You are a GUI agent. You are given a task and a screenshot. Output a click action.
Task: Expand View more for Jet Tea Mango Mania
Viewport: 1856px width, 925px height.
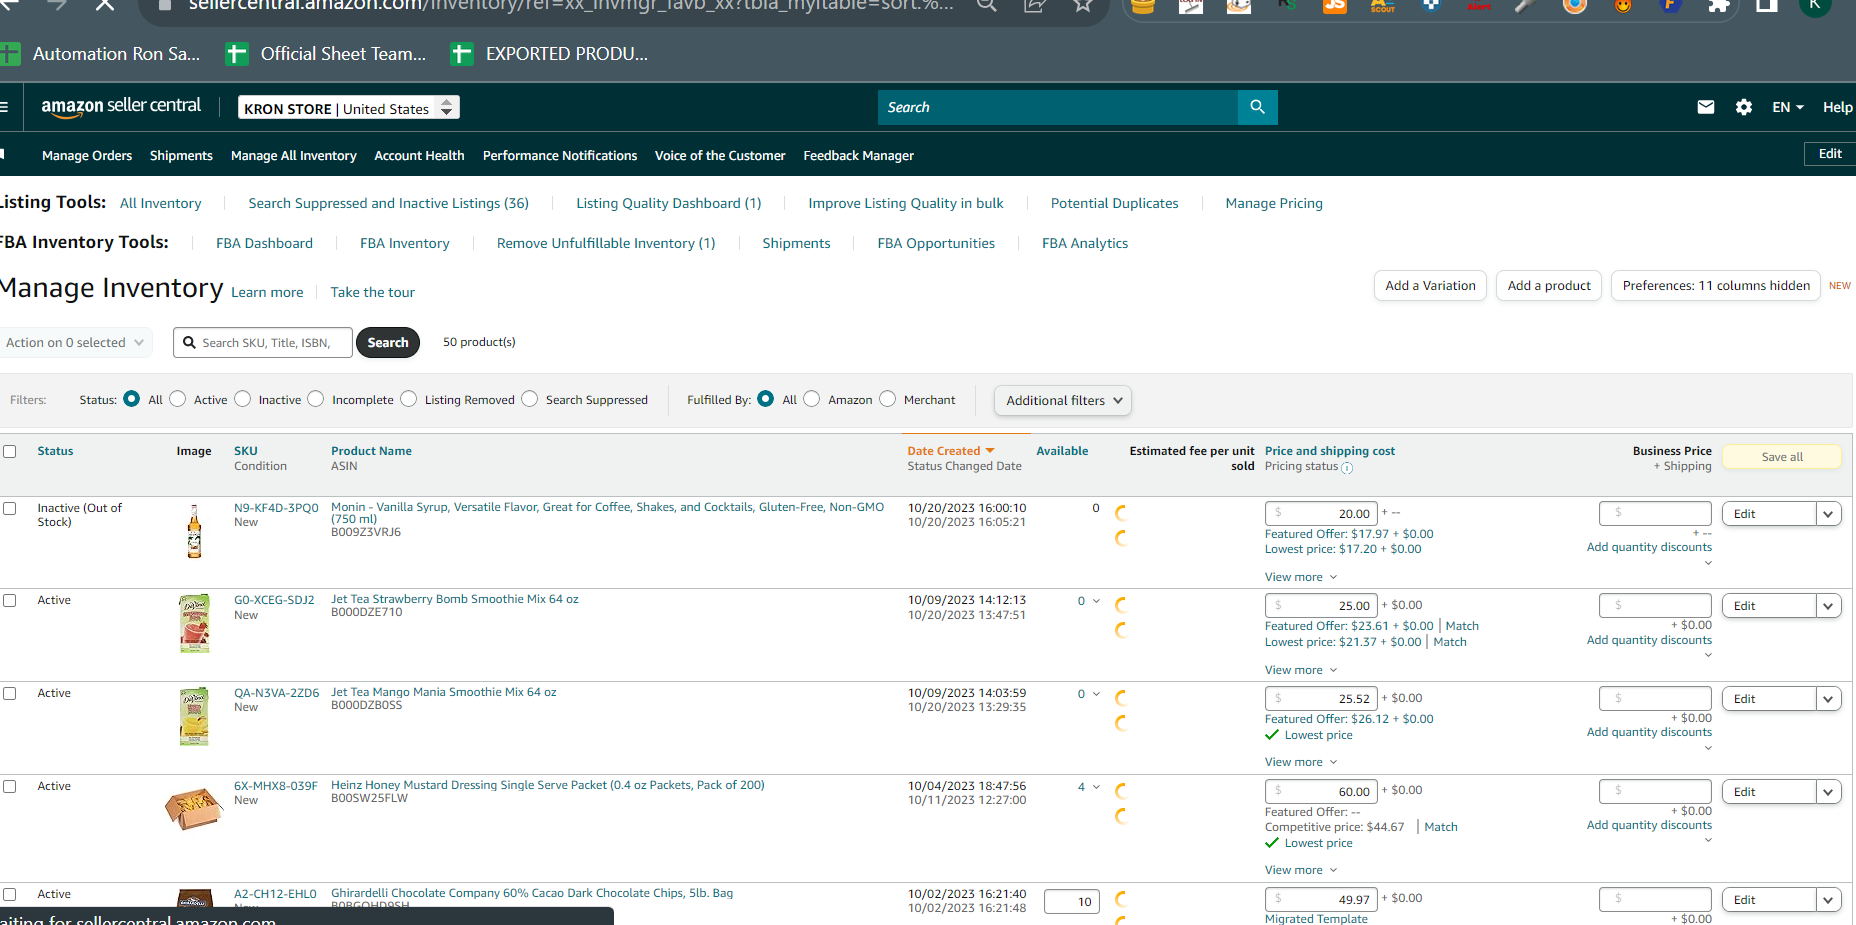click(x=1301, y=762)
